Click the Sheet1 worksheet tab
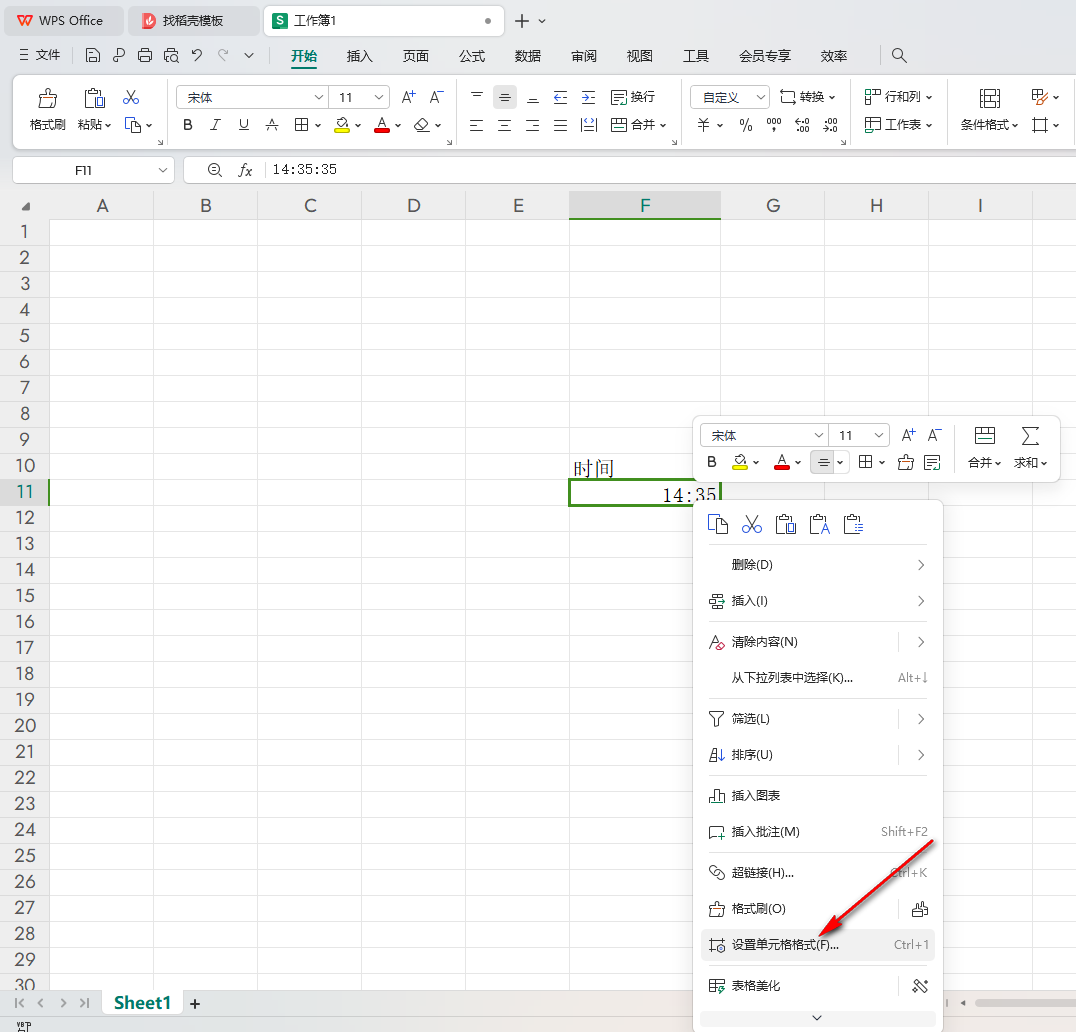This screenshot has width=1076, height=1032. coord(142,1003)
